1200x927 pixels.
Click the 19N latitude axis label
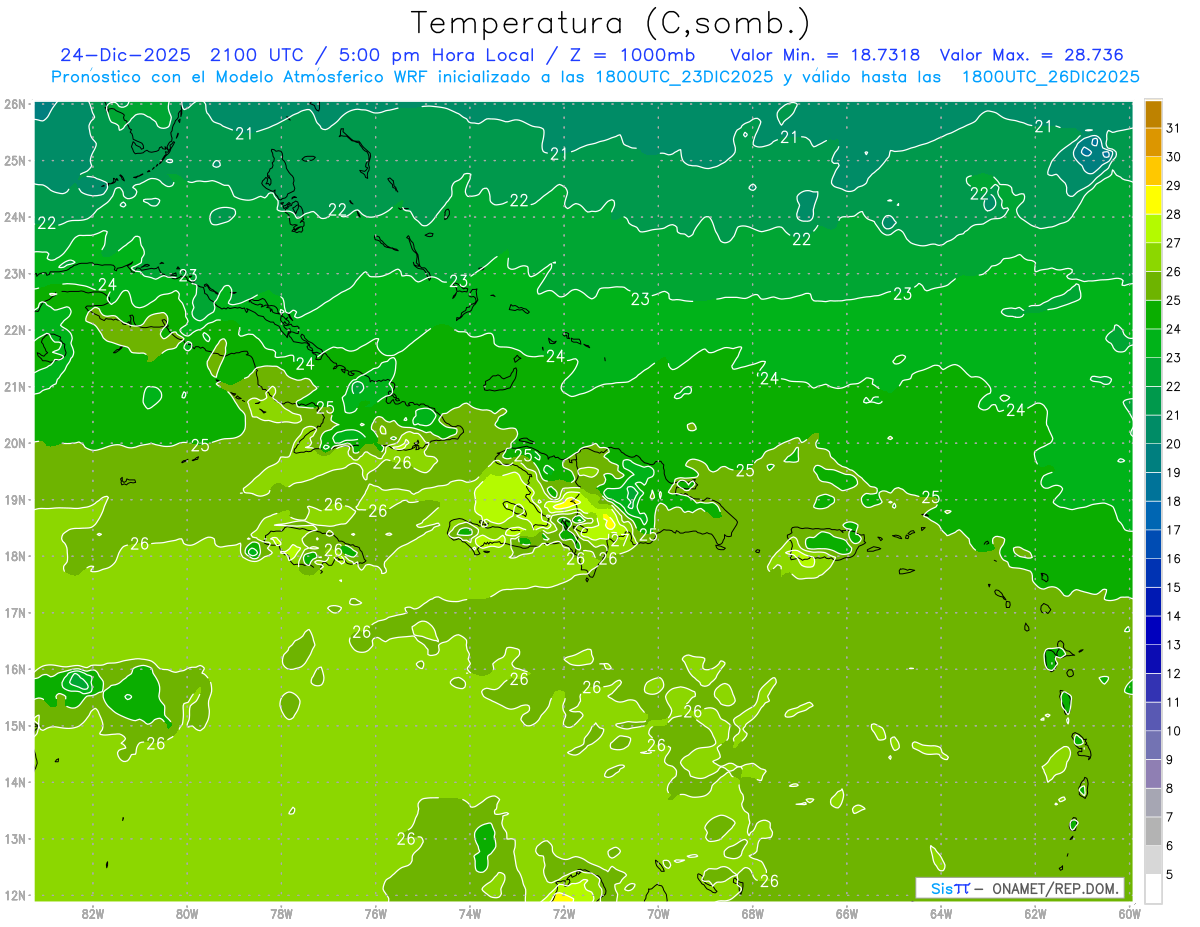pyautogui.click(x=14, y=499)
